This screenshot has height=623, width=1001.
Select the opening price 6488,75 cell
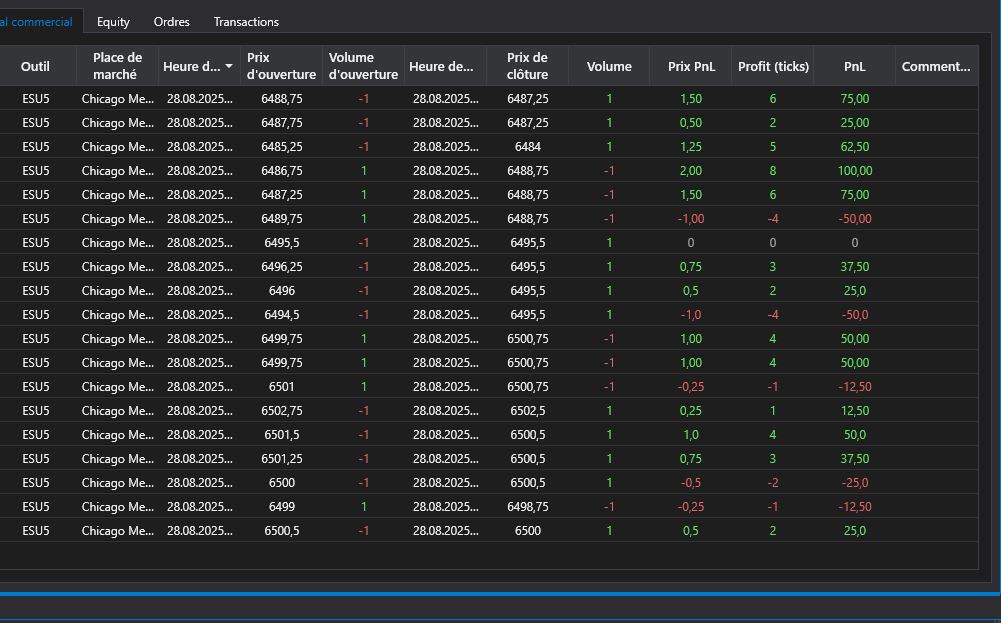pos(281,99)
